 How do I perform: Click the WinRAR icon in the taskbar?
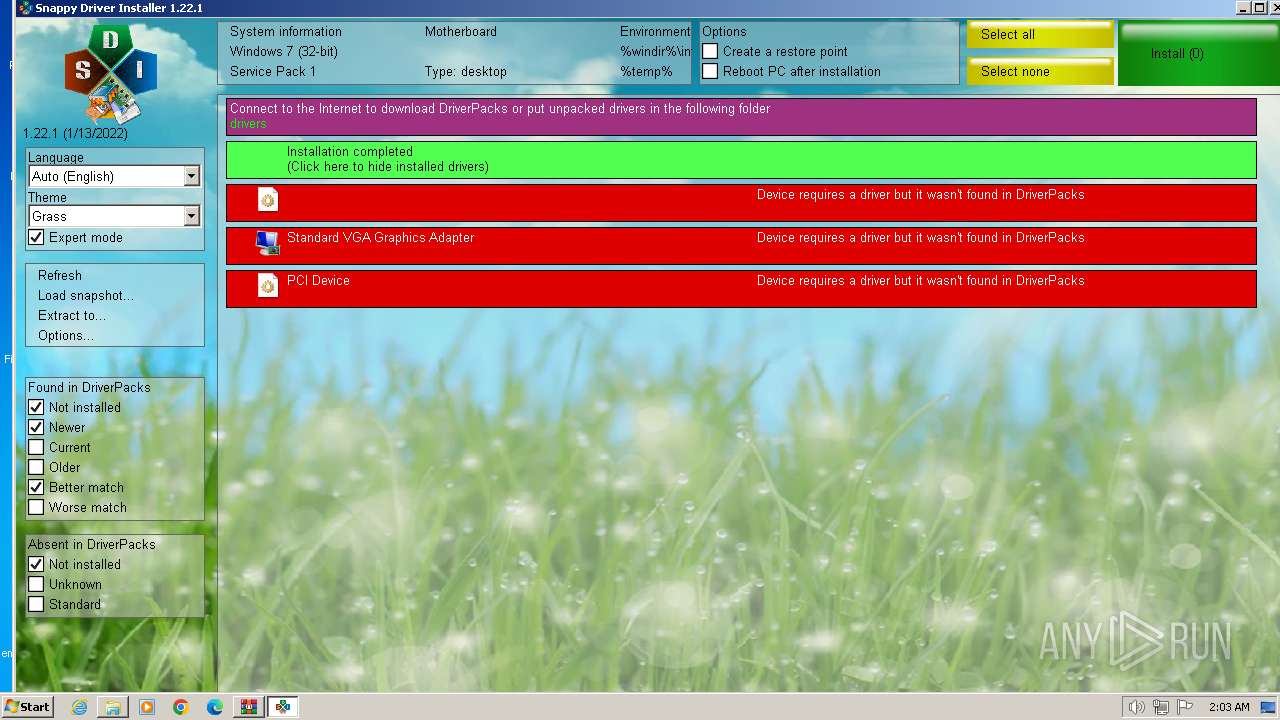tap(247, 707)
